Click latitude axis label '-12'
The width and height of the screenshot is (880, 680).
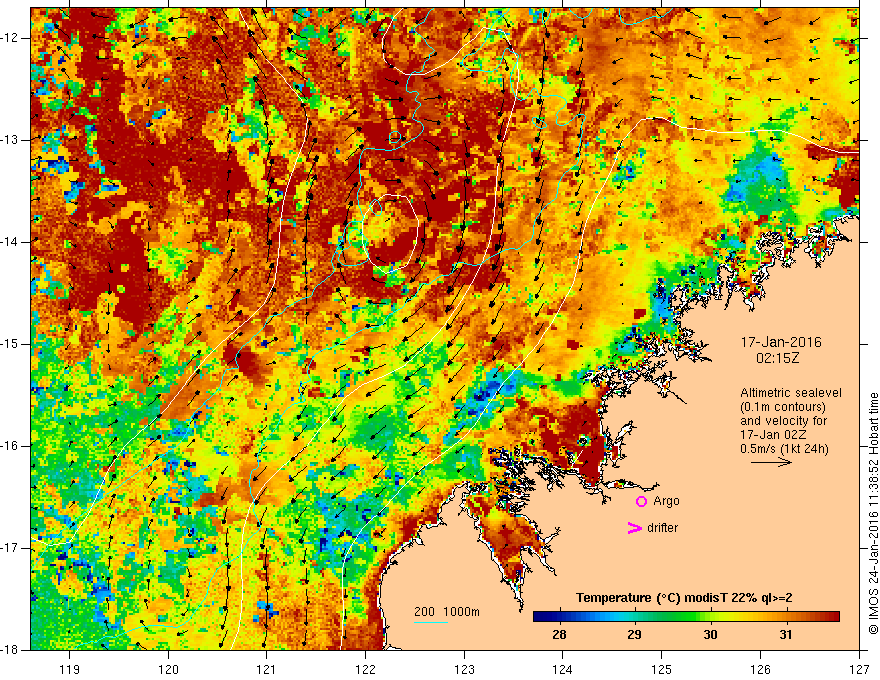tap(10, 38)
